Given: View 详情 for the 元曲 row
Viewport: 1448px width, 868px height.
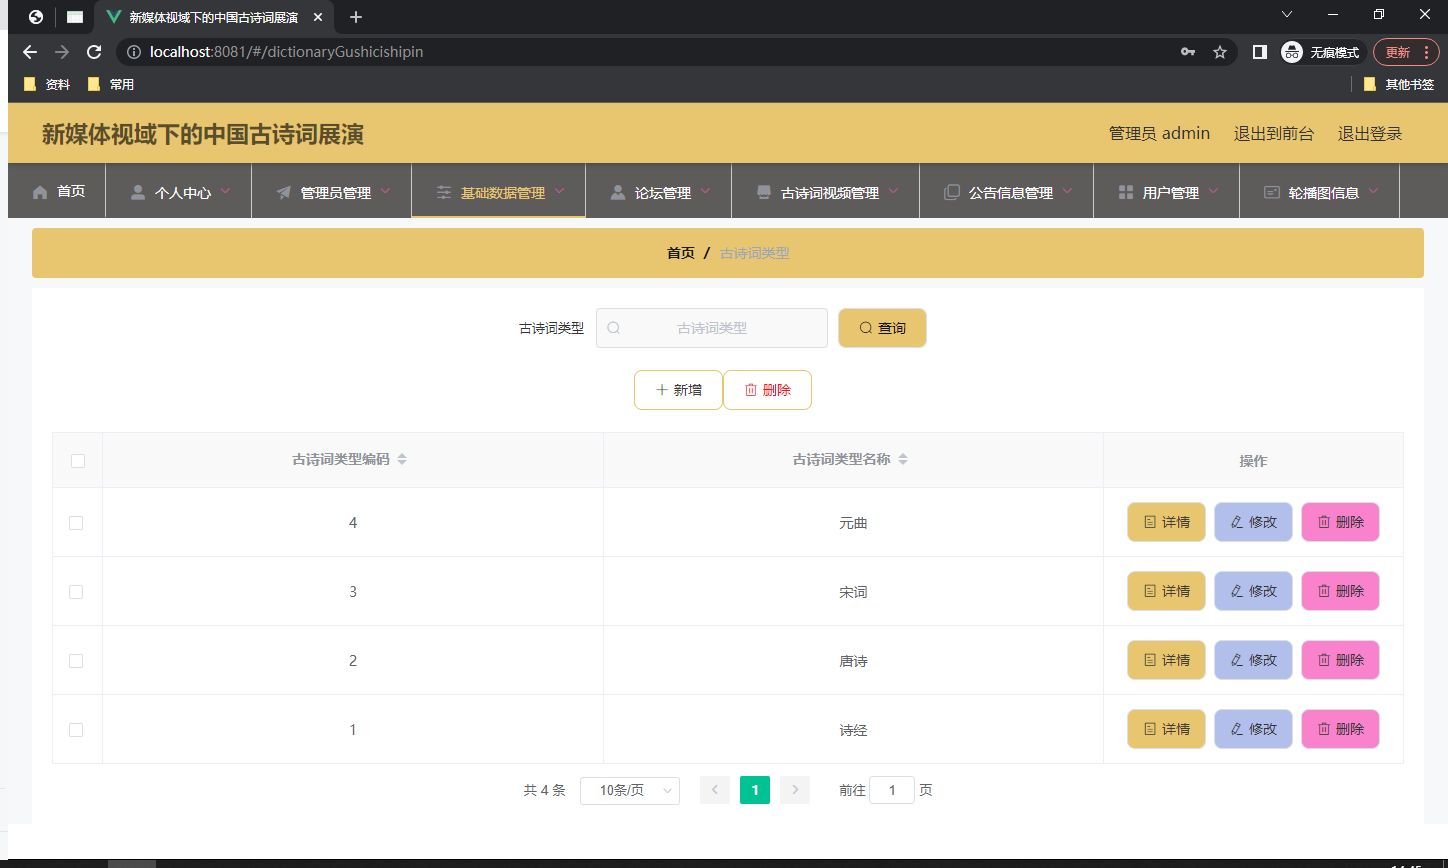Looking at the screenshot, I should [x=1166, y=522].
